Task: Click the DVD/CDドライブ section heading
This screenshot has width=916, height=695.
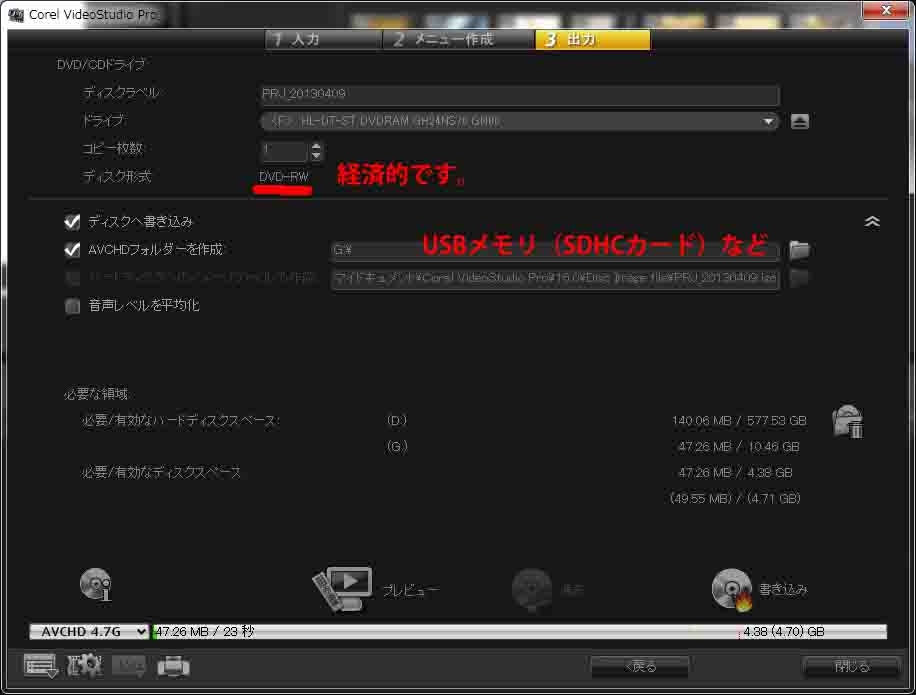Action: coord(100,64)
